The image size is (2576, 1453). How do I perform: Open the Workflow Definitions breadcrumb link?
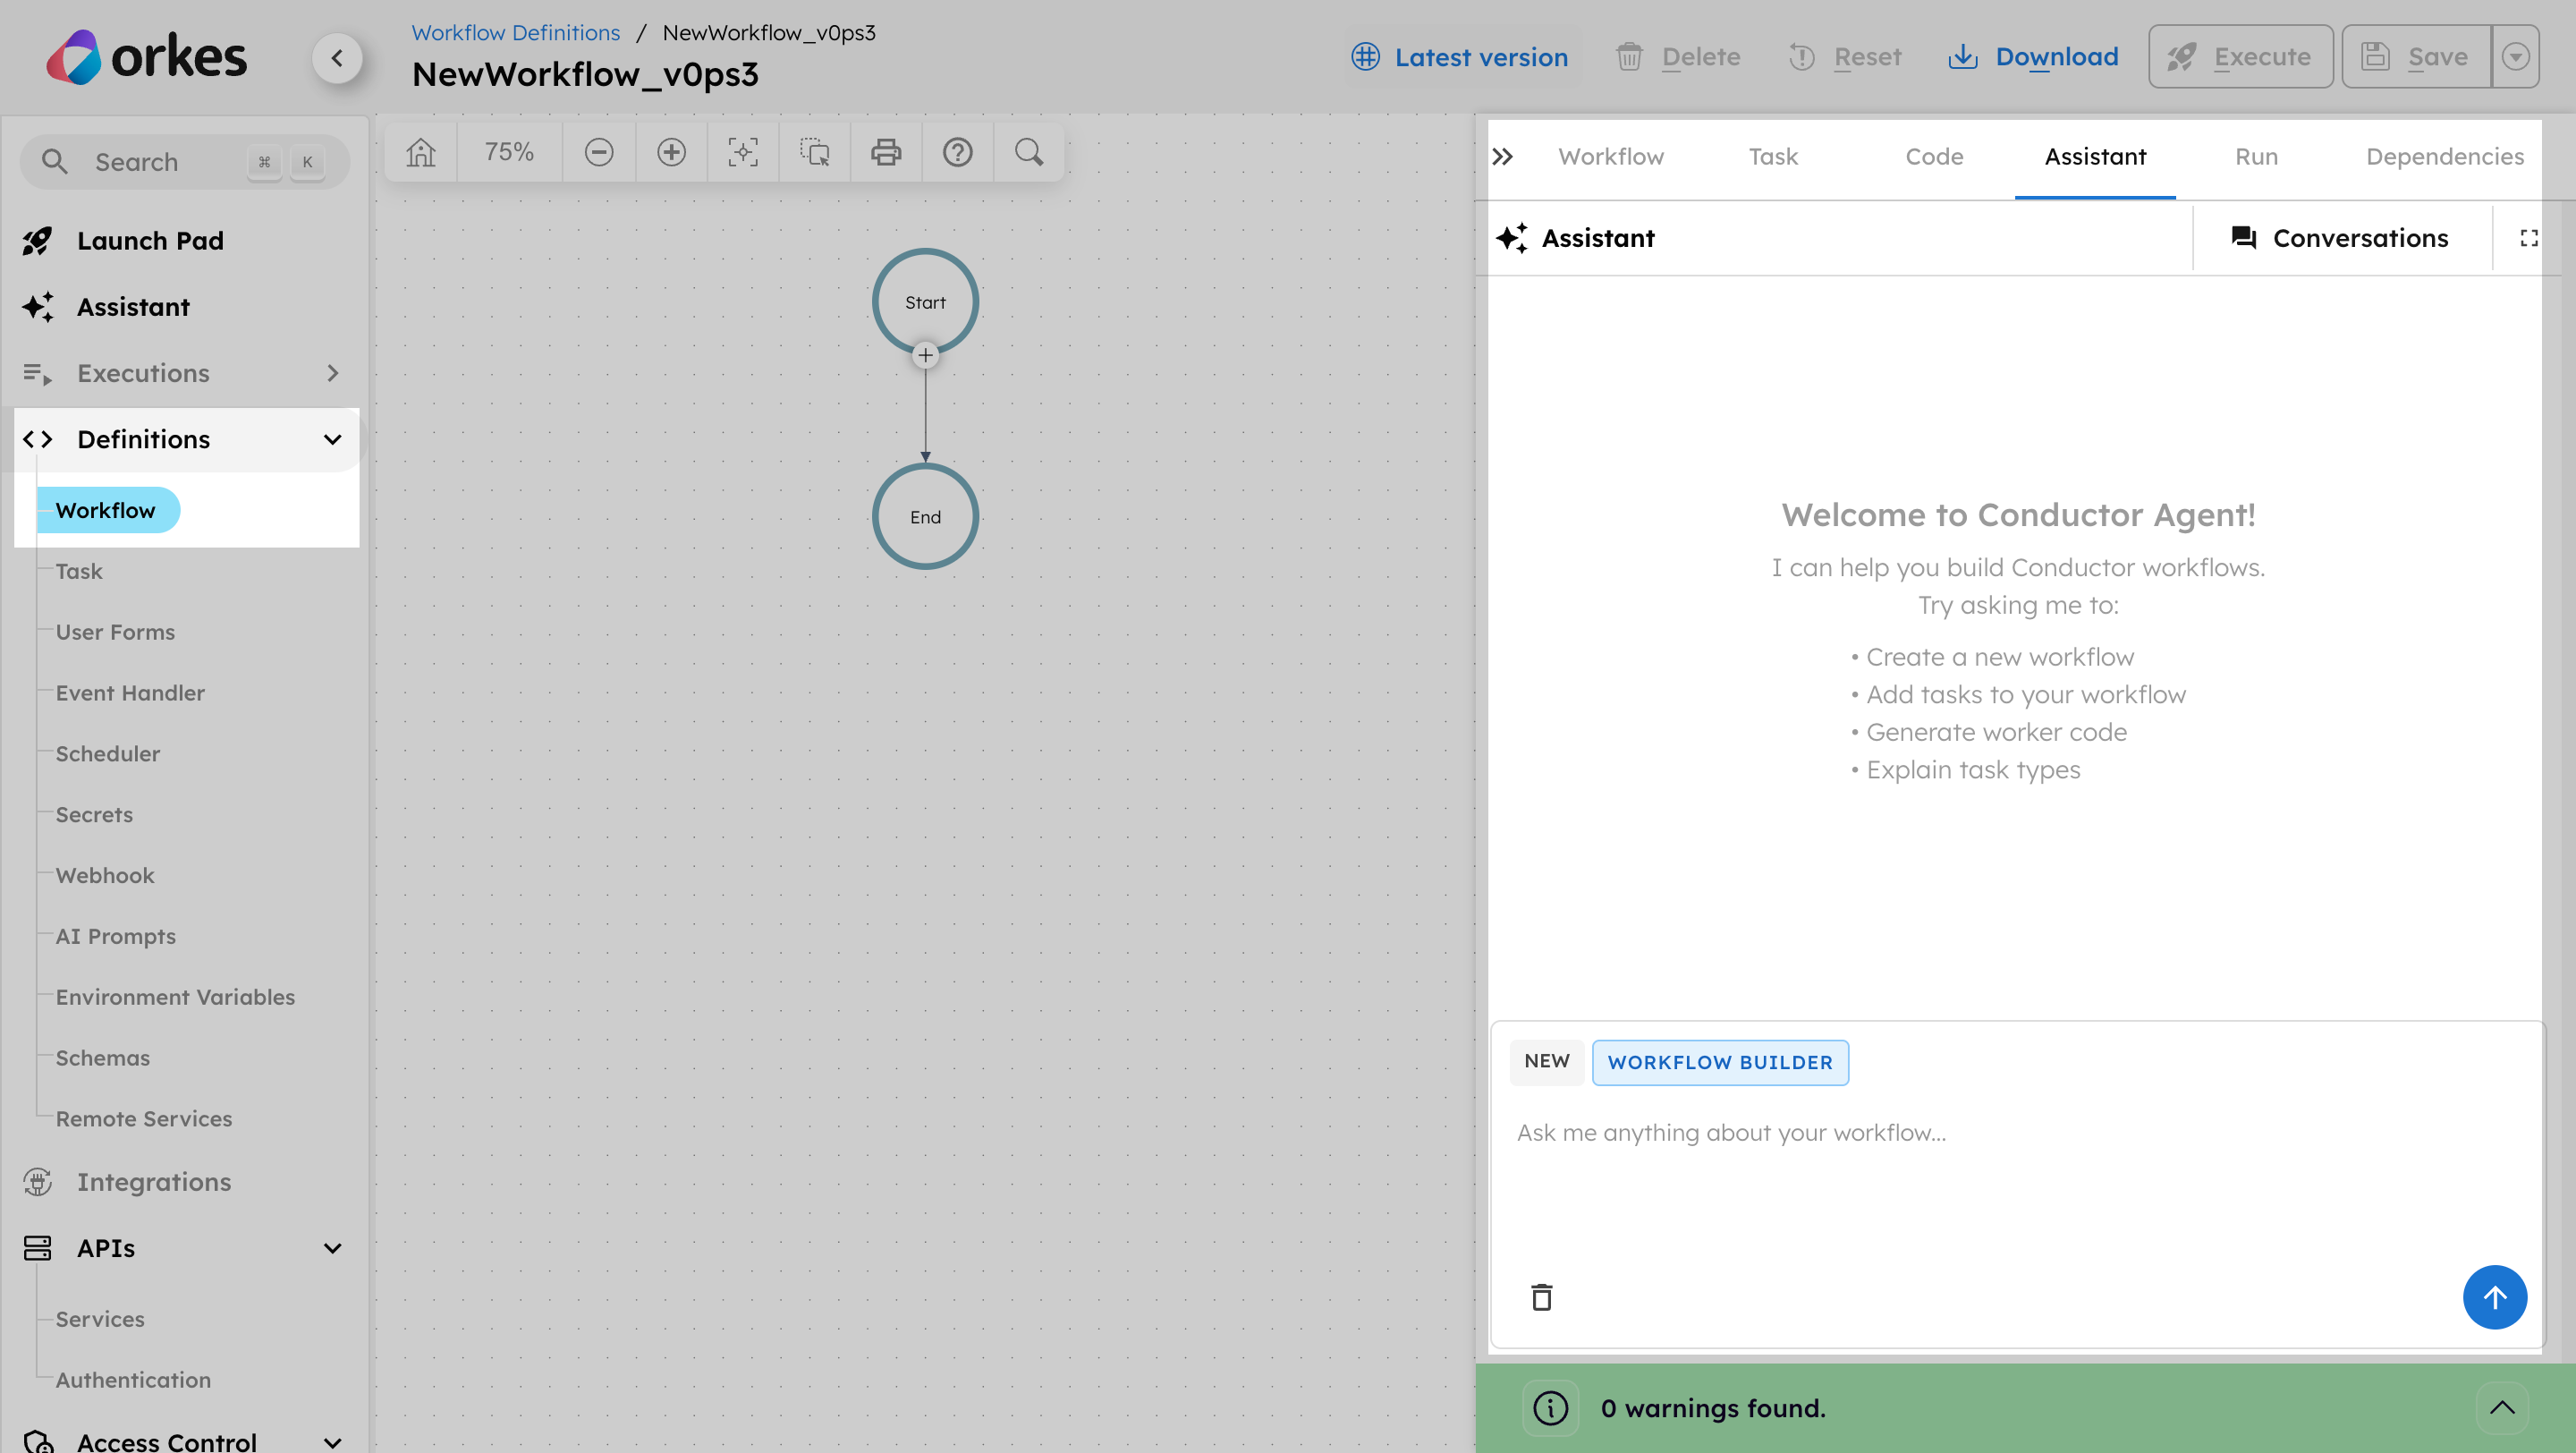(x=515, y=32)
